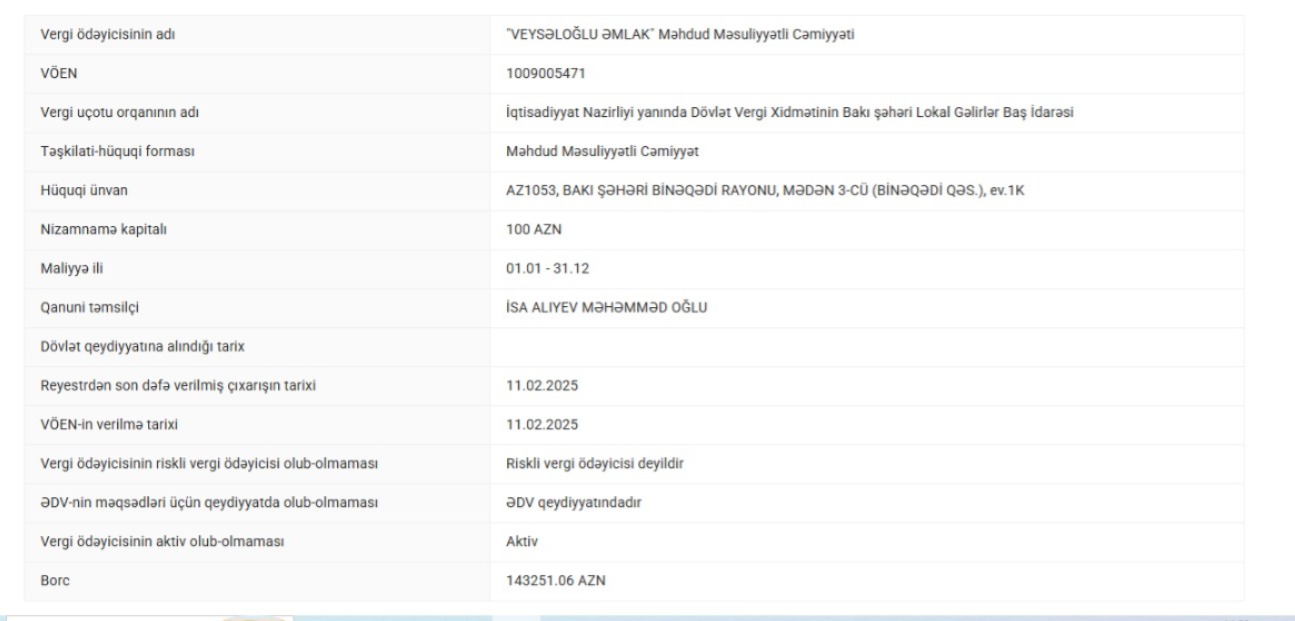
Task: Select the "Riskli vergi ödəyicisi deyildir" value
Action: [x=593, y=465]
